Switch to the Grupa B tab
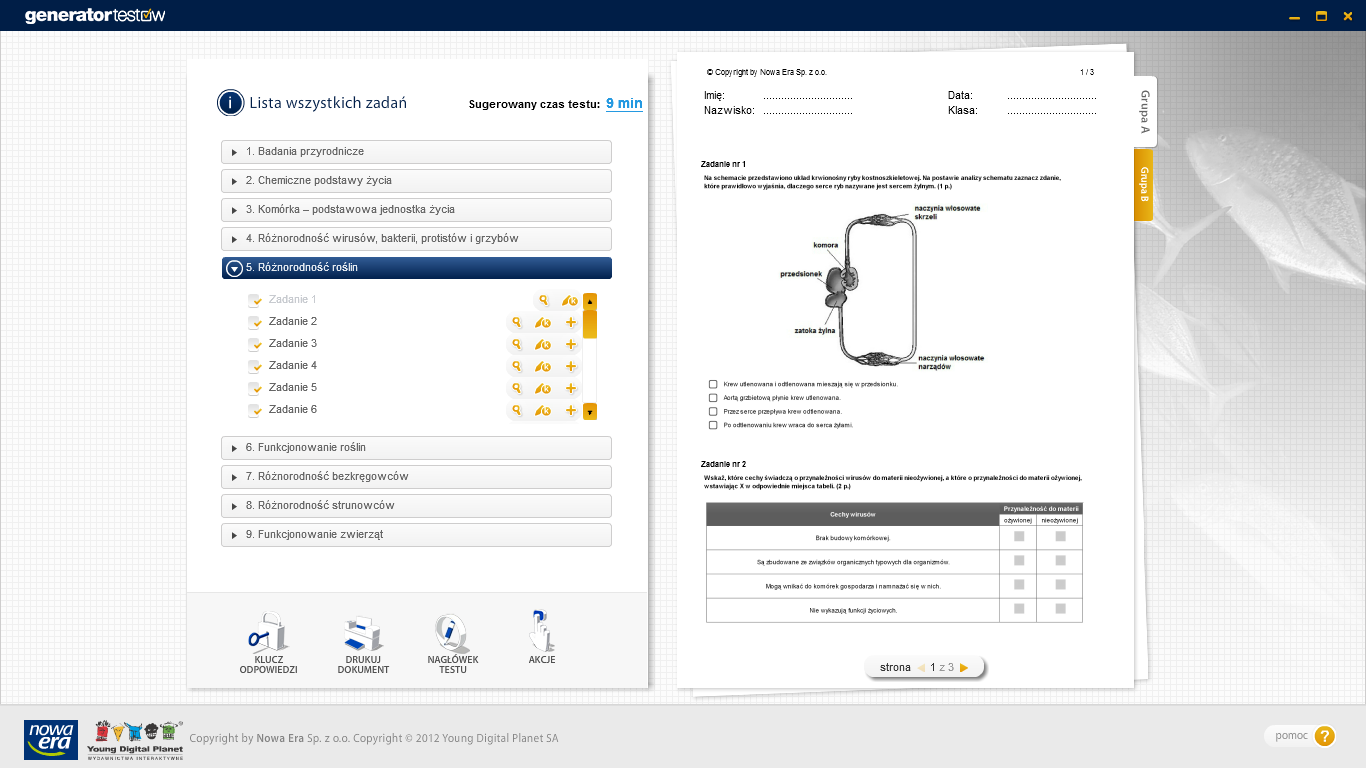The height and width of the screenshot is (768, 1366). [1144, 185]
